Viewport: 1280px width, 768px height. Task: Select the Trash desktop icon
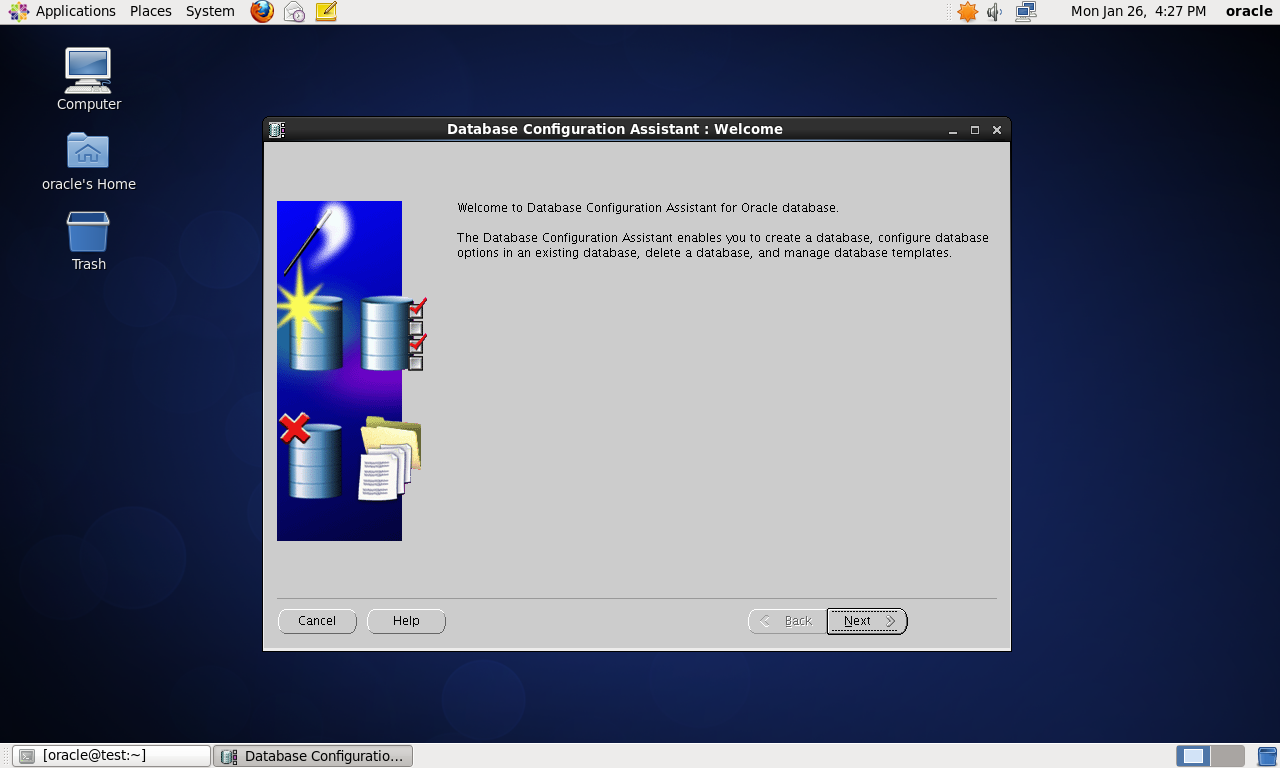coord(89,241)
